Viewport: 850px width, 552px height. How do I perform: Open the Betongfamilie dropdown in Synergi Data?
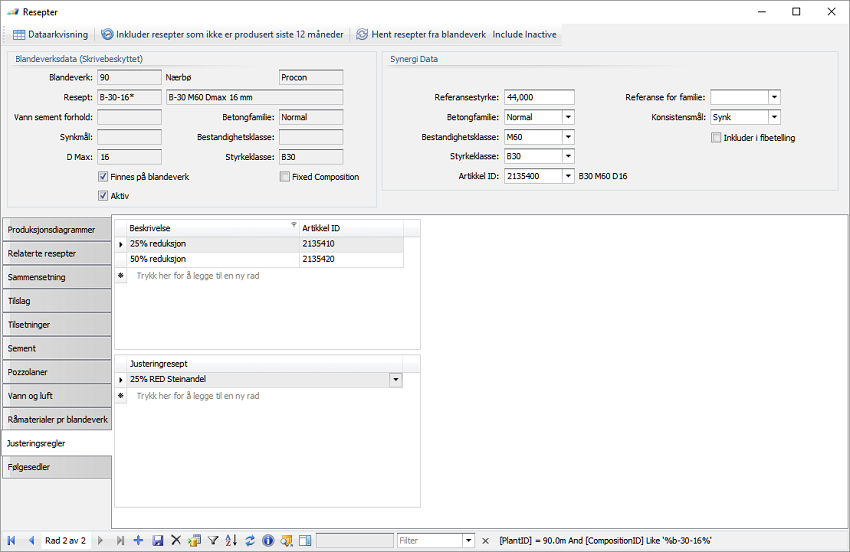pos(568,117)
